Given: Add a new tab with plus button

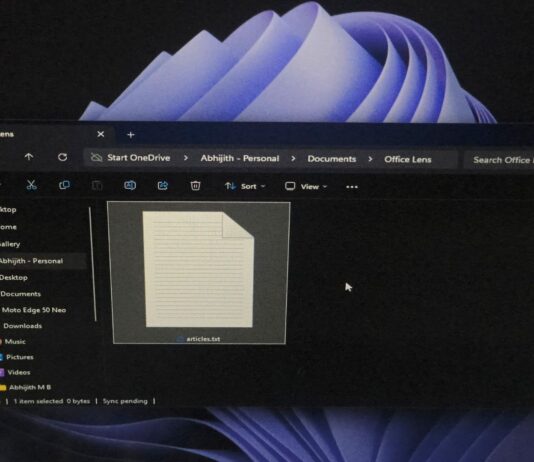Looking at the screenshot, I should click(x=130, y=135).
